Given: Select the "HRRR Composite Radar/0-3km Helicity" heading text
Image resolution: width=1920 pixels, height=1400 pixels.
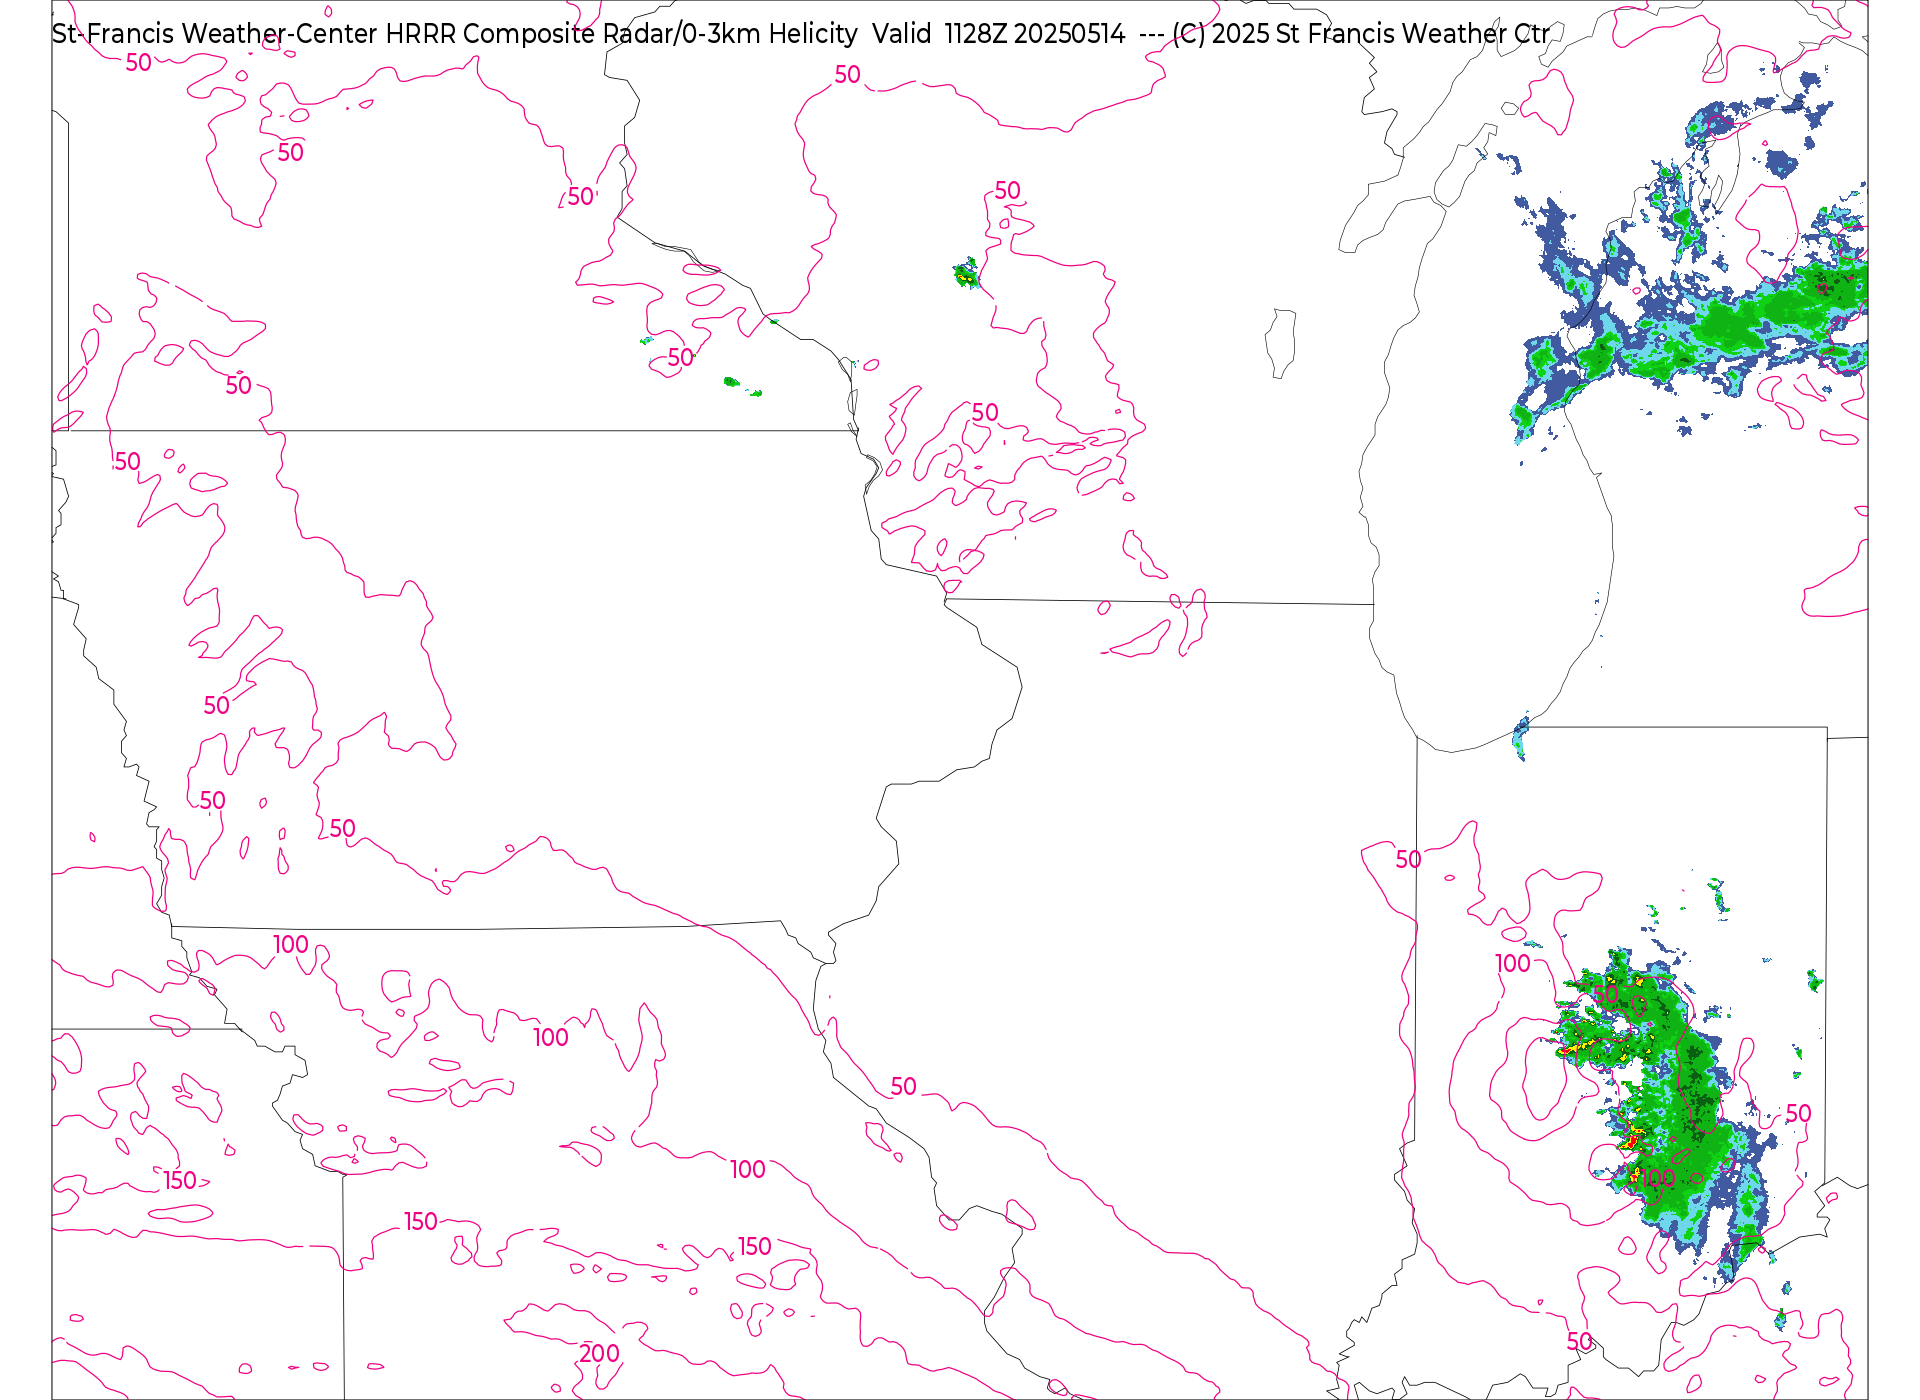Looking at the screenshot, I should click(621, 34).
